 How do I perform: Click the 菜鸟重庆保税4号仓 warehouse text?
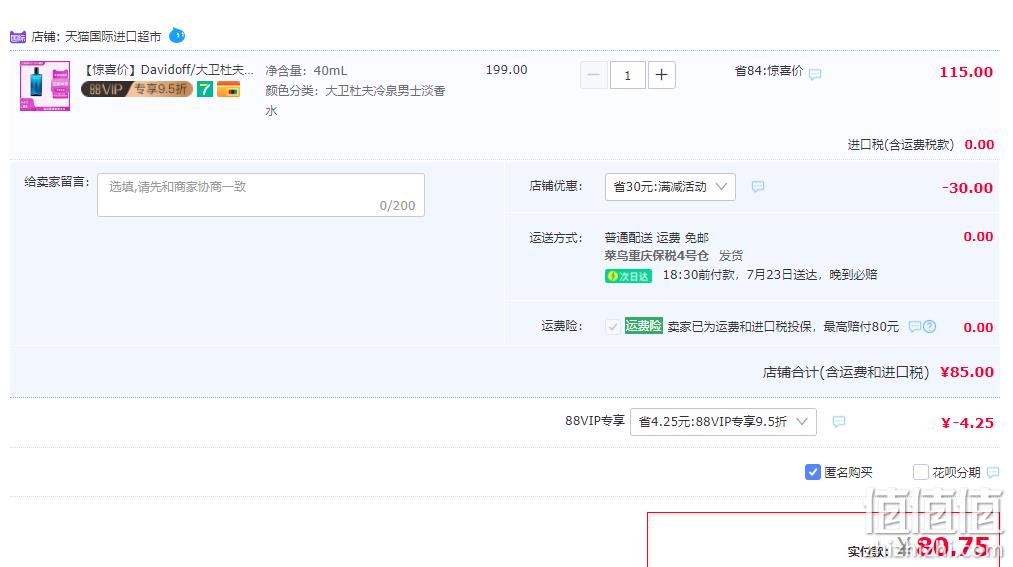(x=656, y=256)
